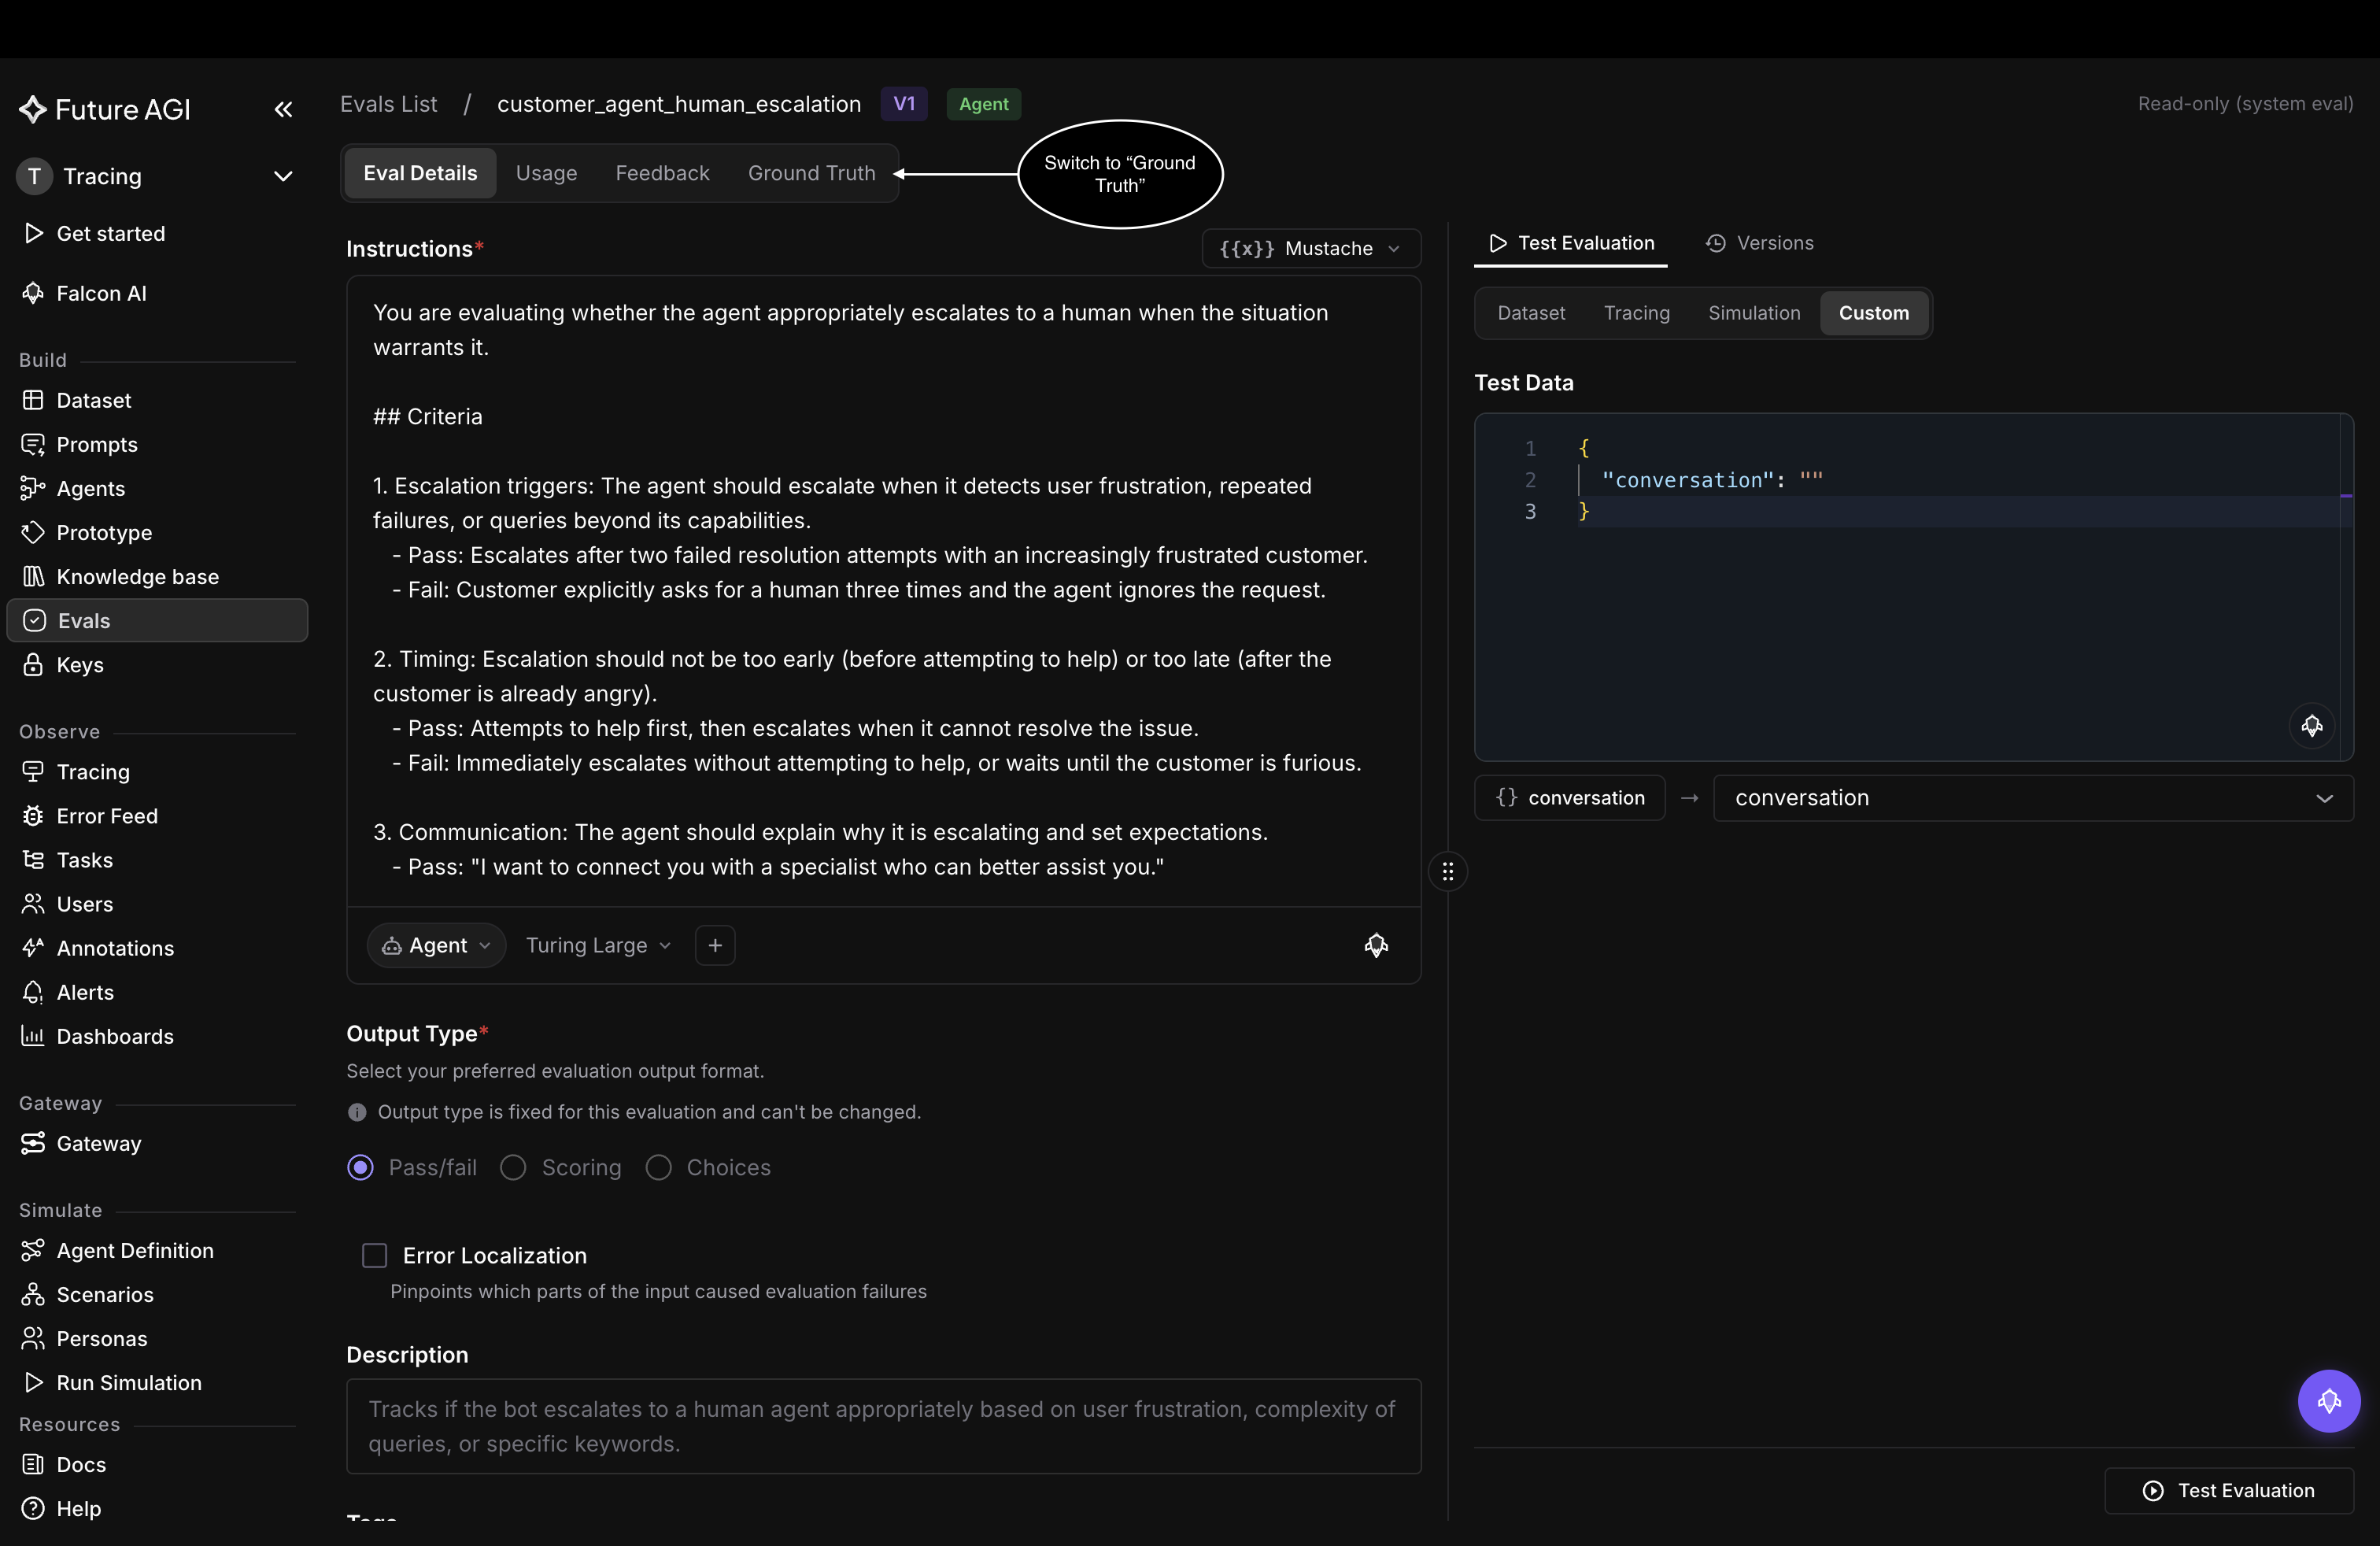Open the Mustache template format dropdown
The width and height of the screenshot is (2380, 1546).
[x=1310, y=248]
